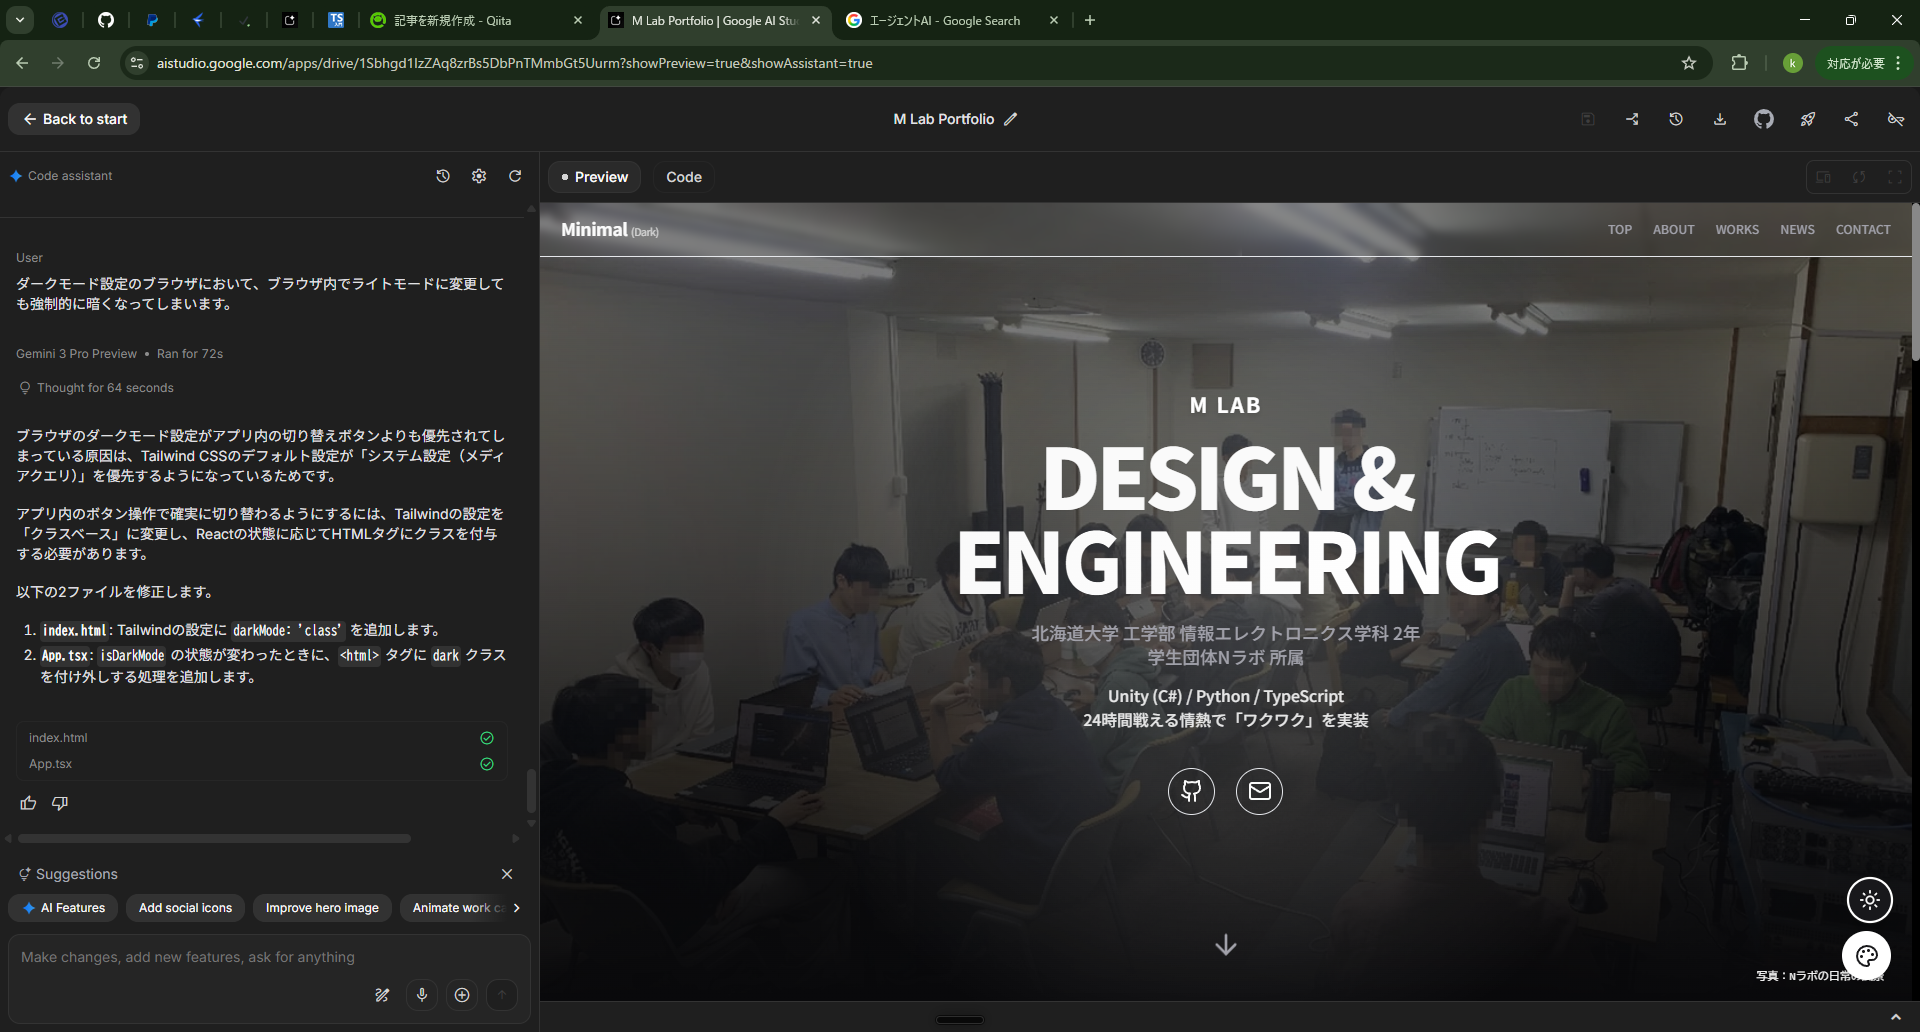The height and width of the screenshot is (1032, 1920).
Task: Expand Thought for 64 seconds
Action: point(96,388)
